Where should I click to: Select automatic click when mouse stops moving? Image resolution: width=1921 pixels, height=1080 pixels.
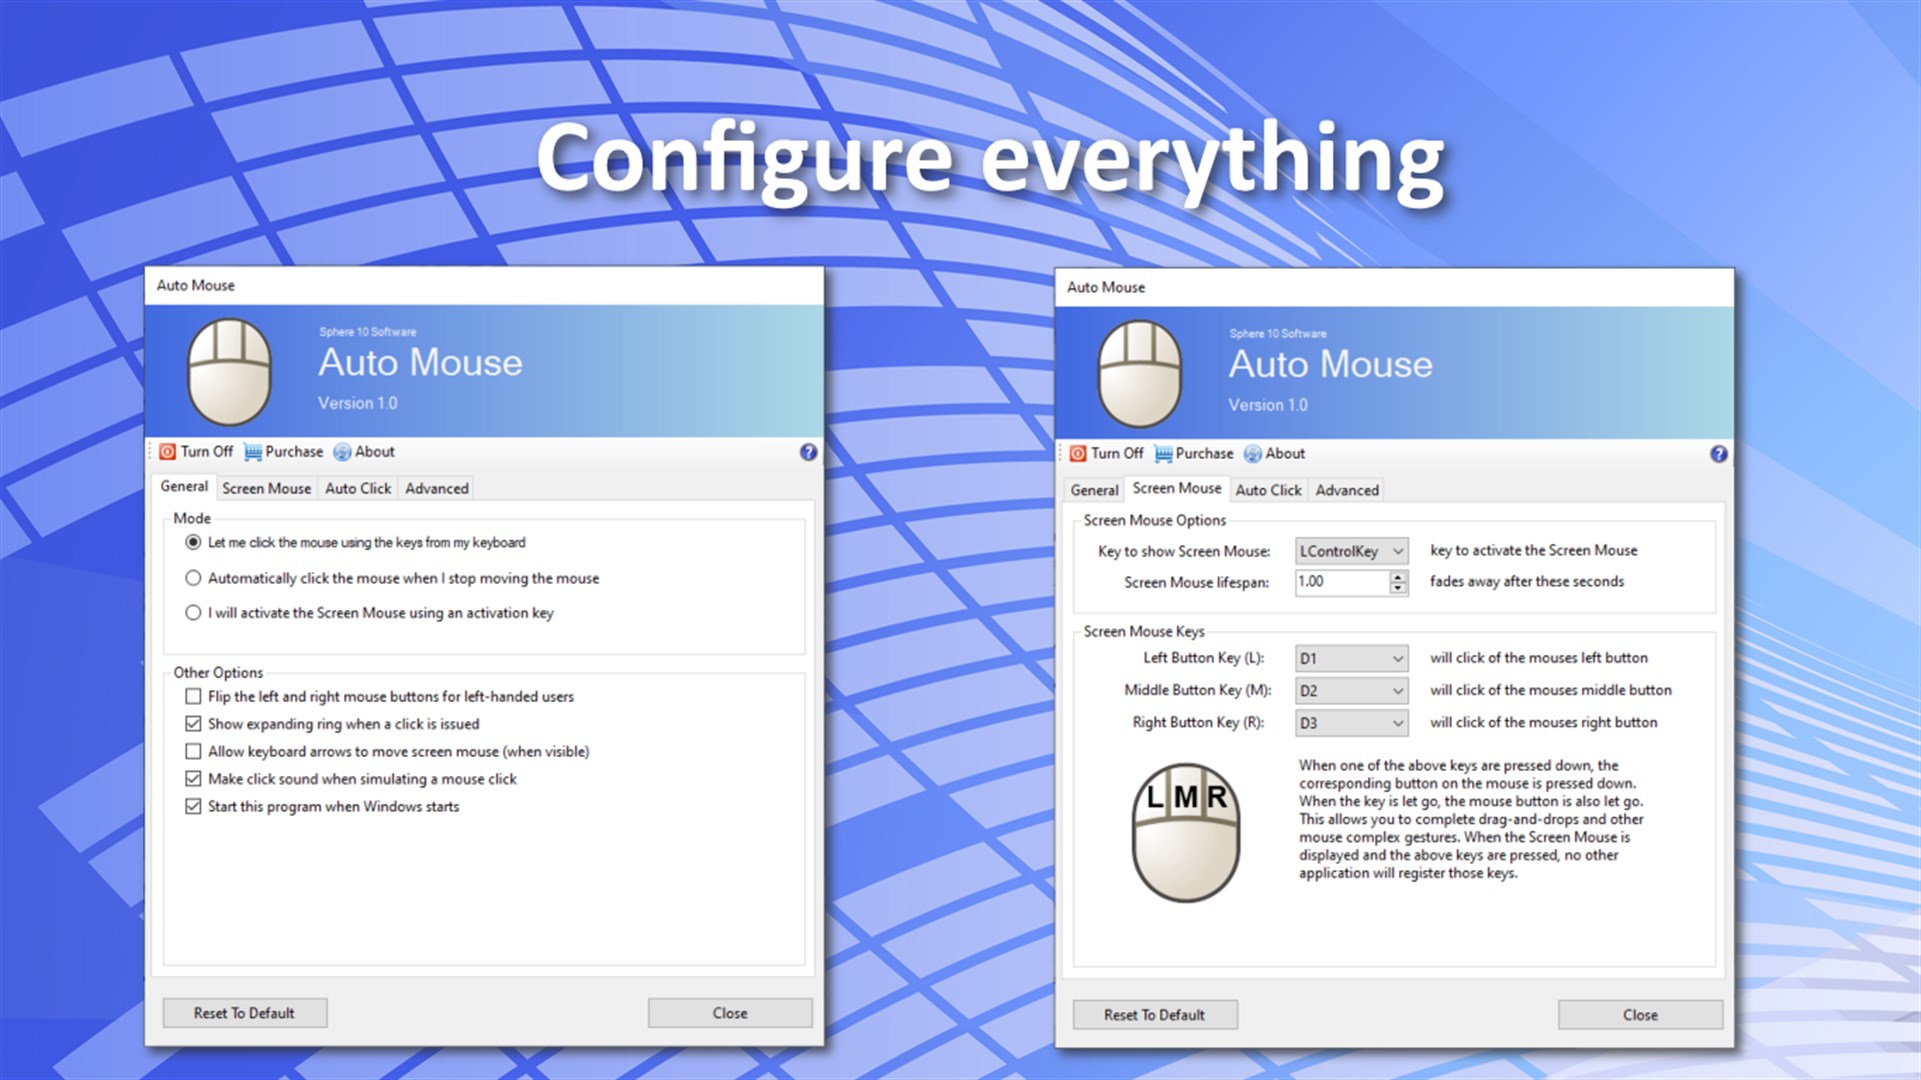(193, 578)
